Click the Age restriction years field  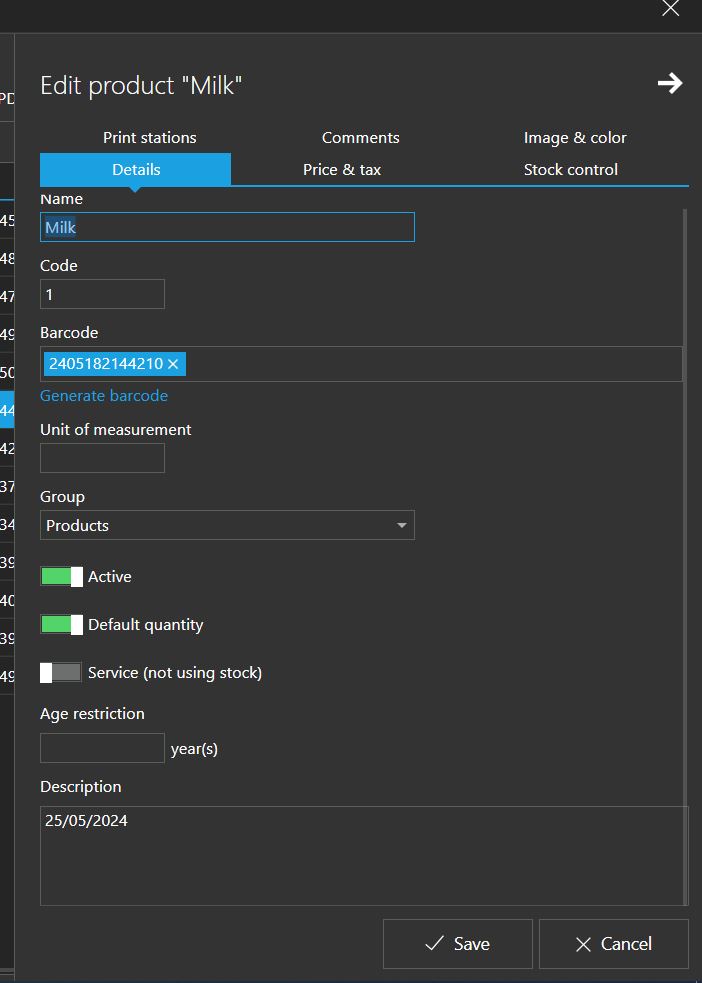[x=102, y=748]
